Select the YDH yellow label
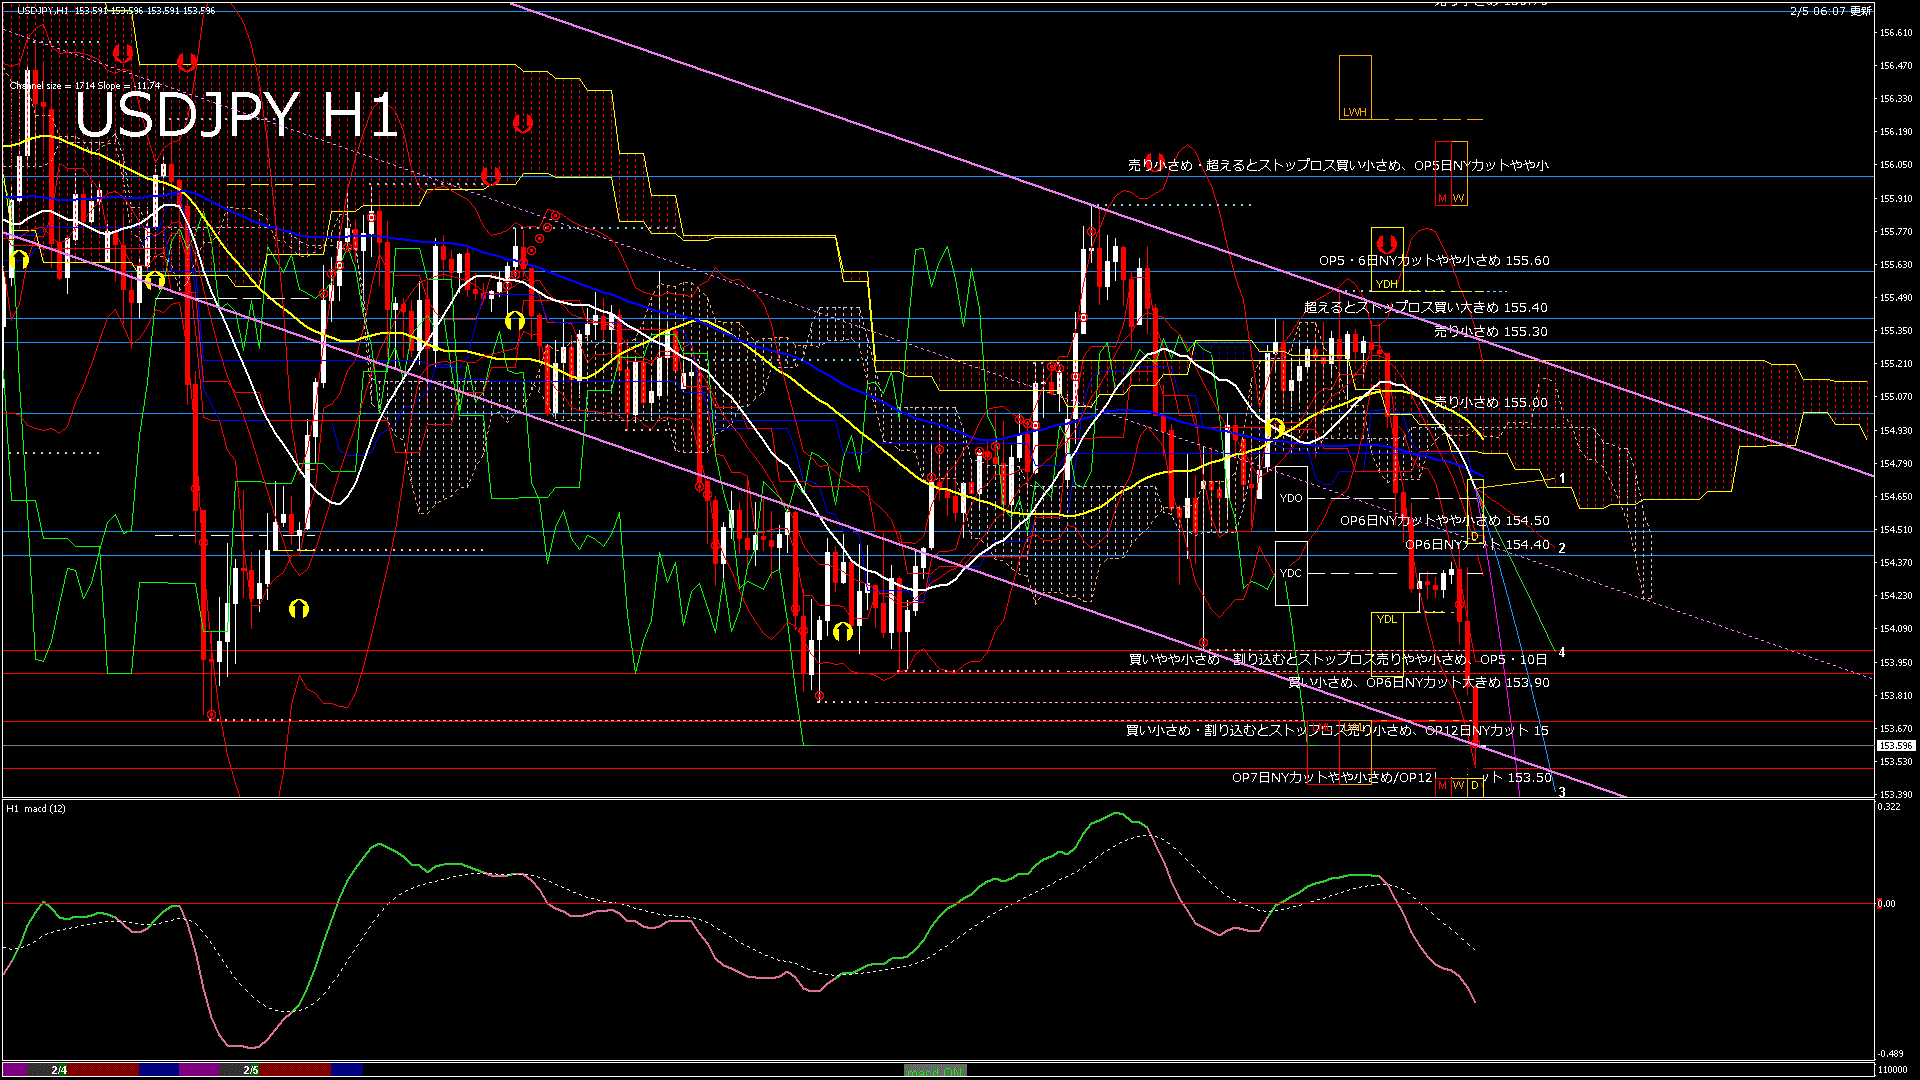1920x1080 pixels. tap(1386, 284)
